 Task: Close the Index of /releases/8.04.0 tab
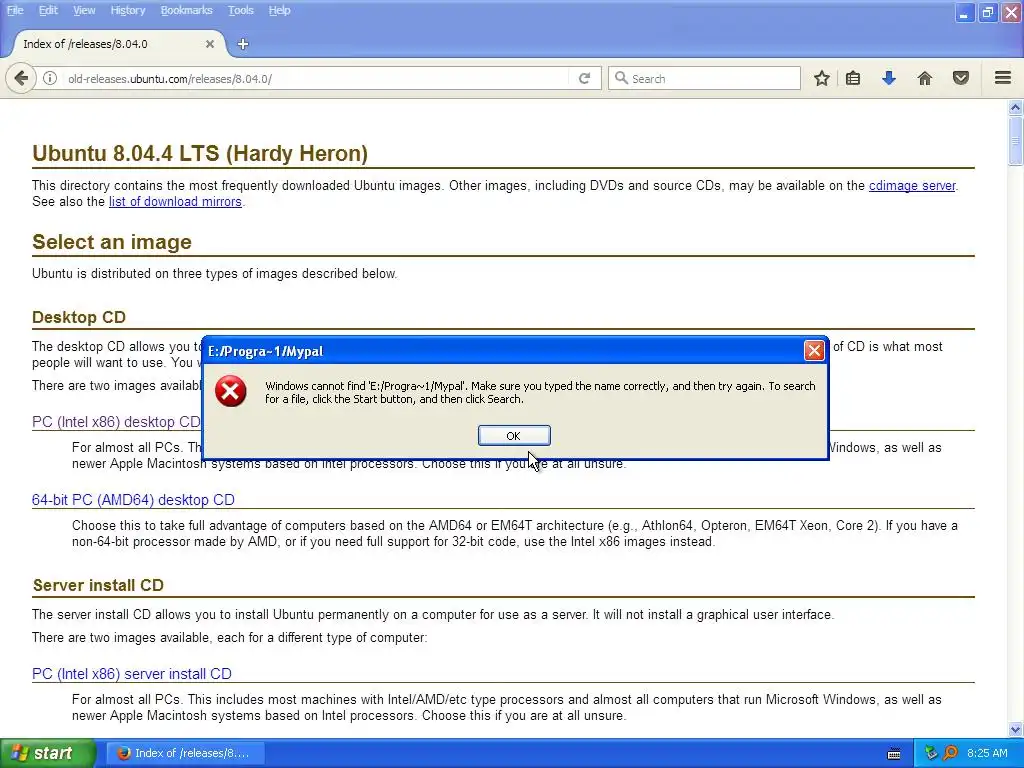(x=210, y=44)
